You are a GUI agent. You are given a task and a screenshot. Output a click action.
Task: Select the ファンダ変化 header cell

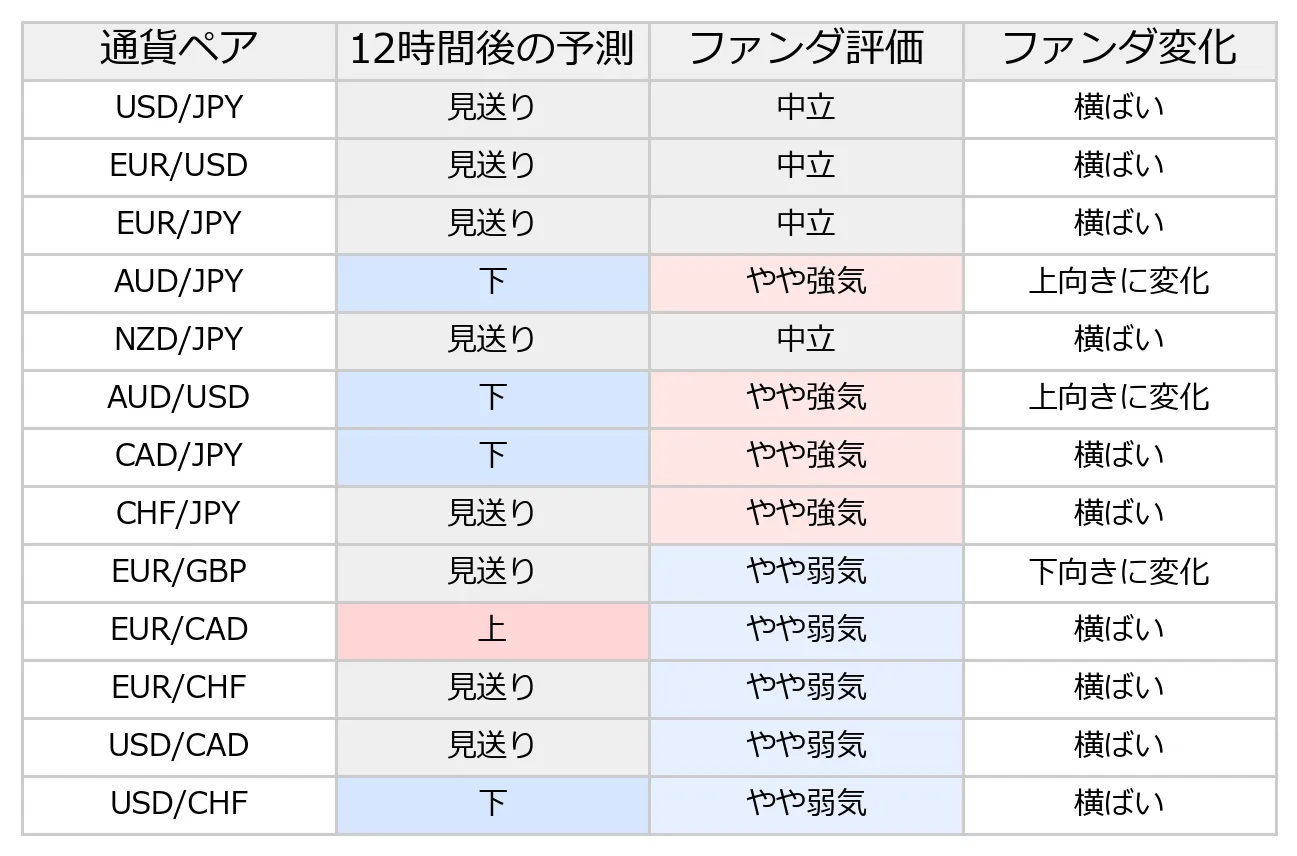coord(1119,49)
